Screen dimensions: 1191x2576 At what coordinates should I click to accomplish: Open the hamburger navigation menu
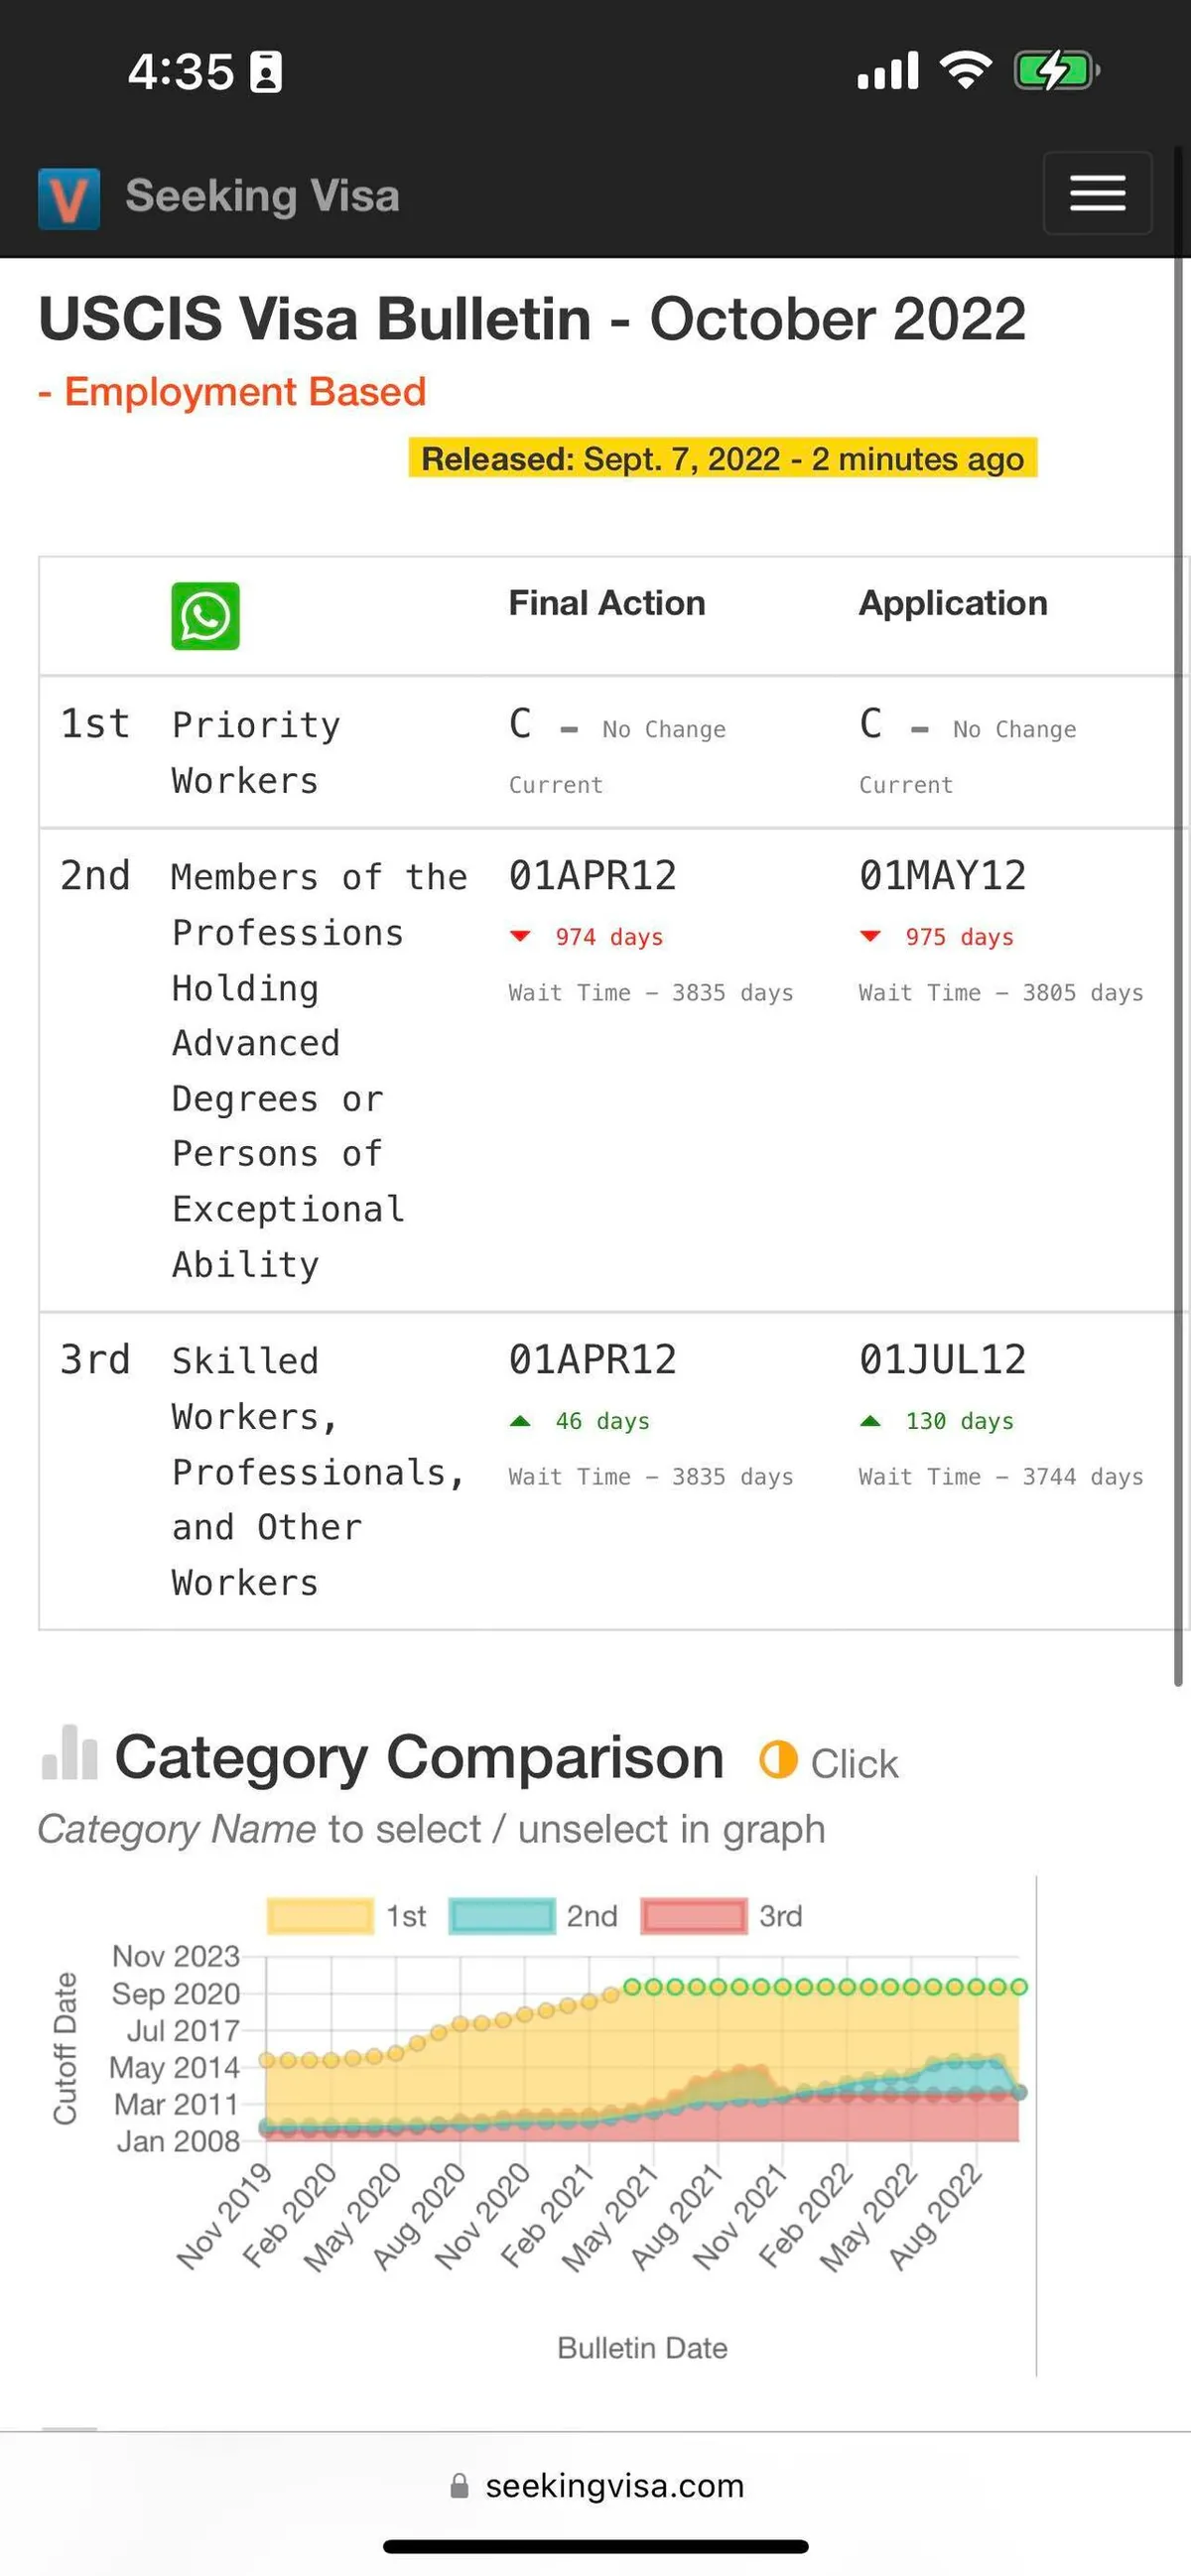1097,193
